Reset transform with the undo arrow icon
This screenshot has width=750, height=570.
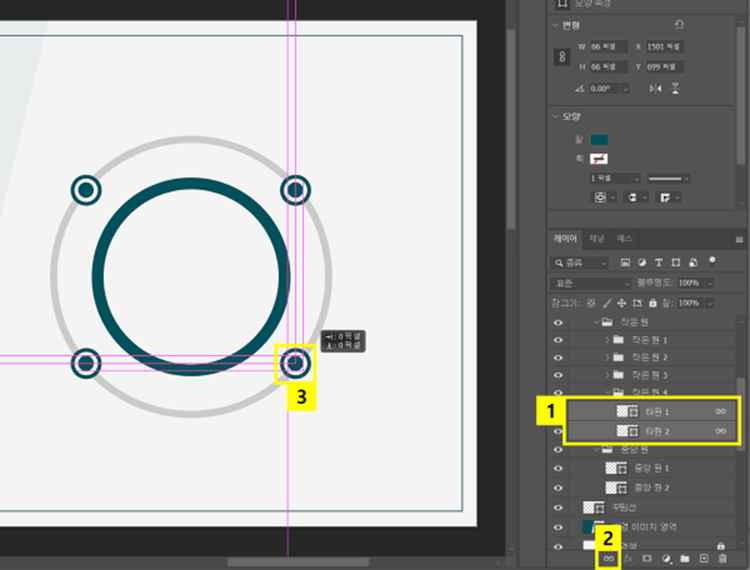[x=679, y=24]
